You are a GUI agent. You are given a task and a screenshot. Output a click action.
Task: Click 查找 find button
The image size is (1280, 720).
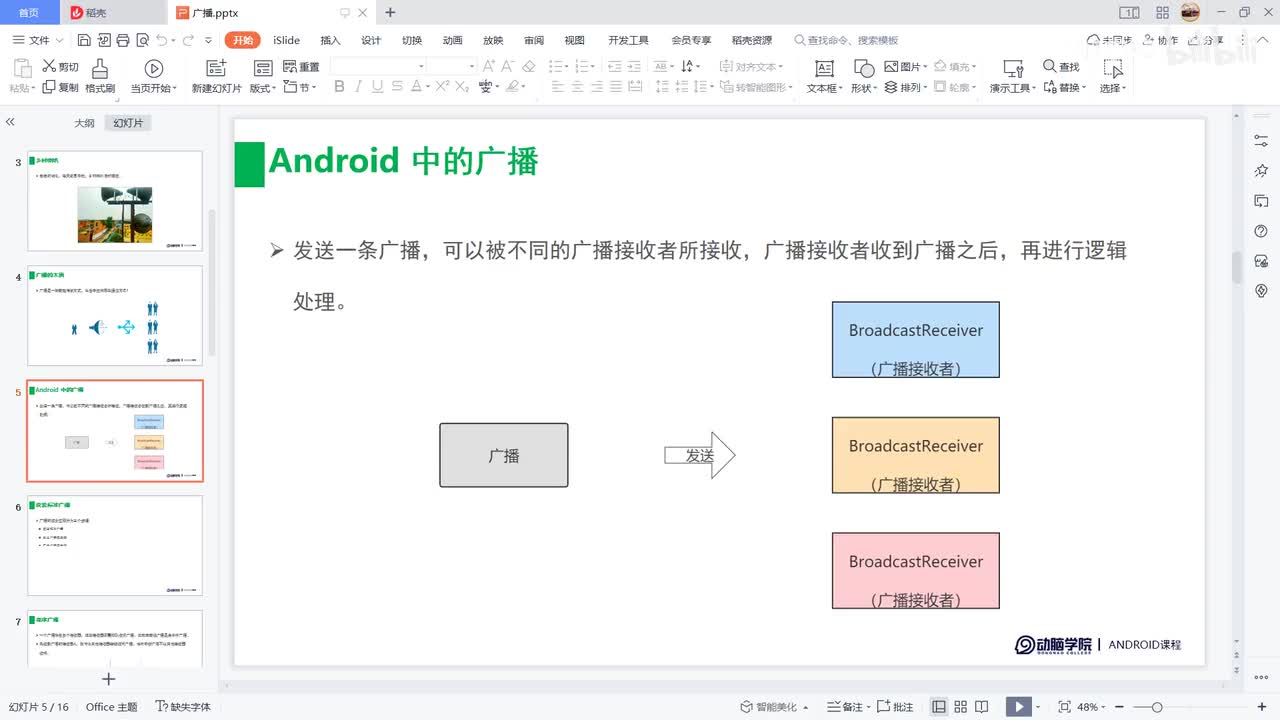pyautogui.click(x=1061, y=66)
